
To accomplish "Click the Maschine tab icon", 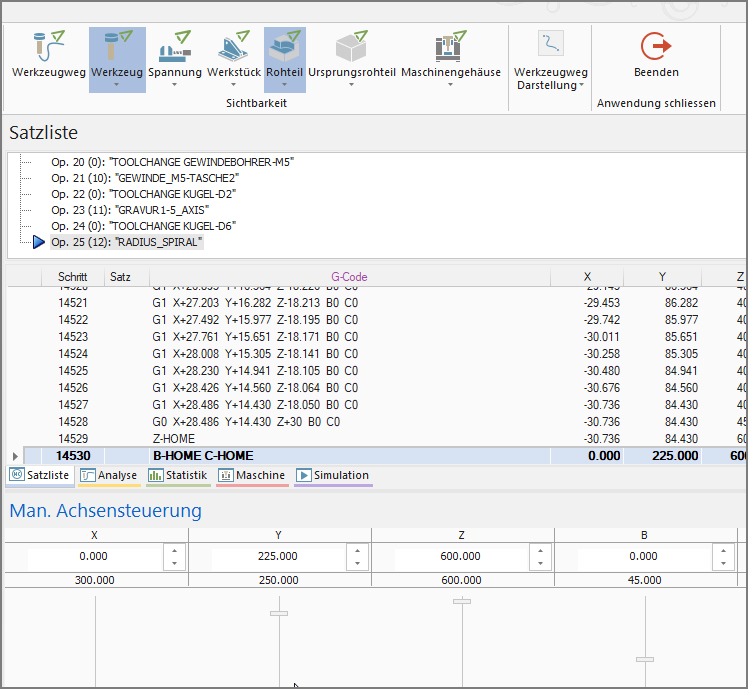I will (x=226, y=475).
